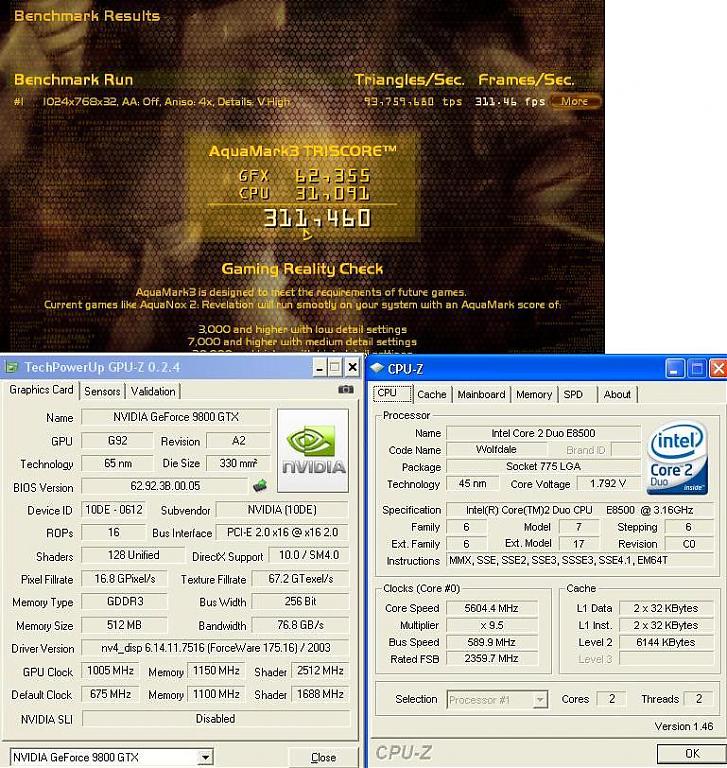Click the GFX score 62,355

333,176
